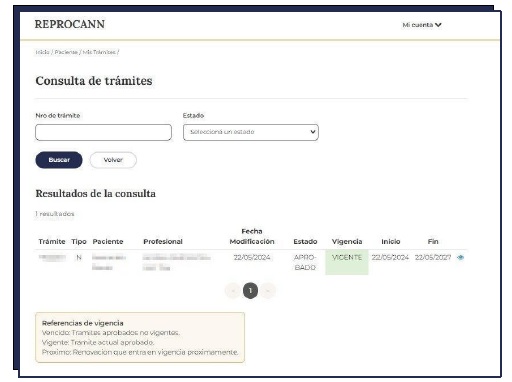Open the Paciente breadcrumb link

coord(66,52)
